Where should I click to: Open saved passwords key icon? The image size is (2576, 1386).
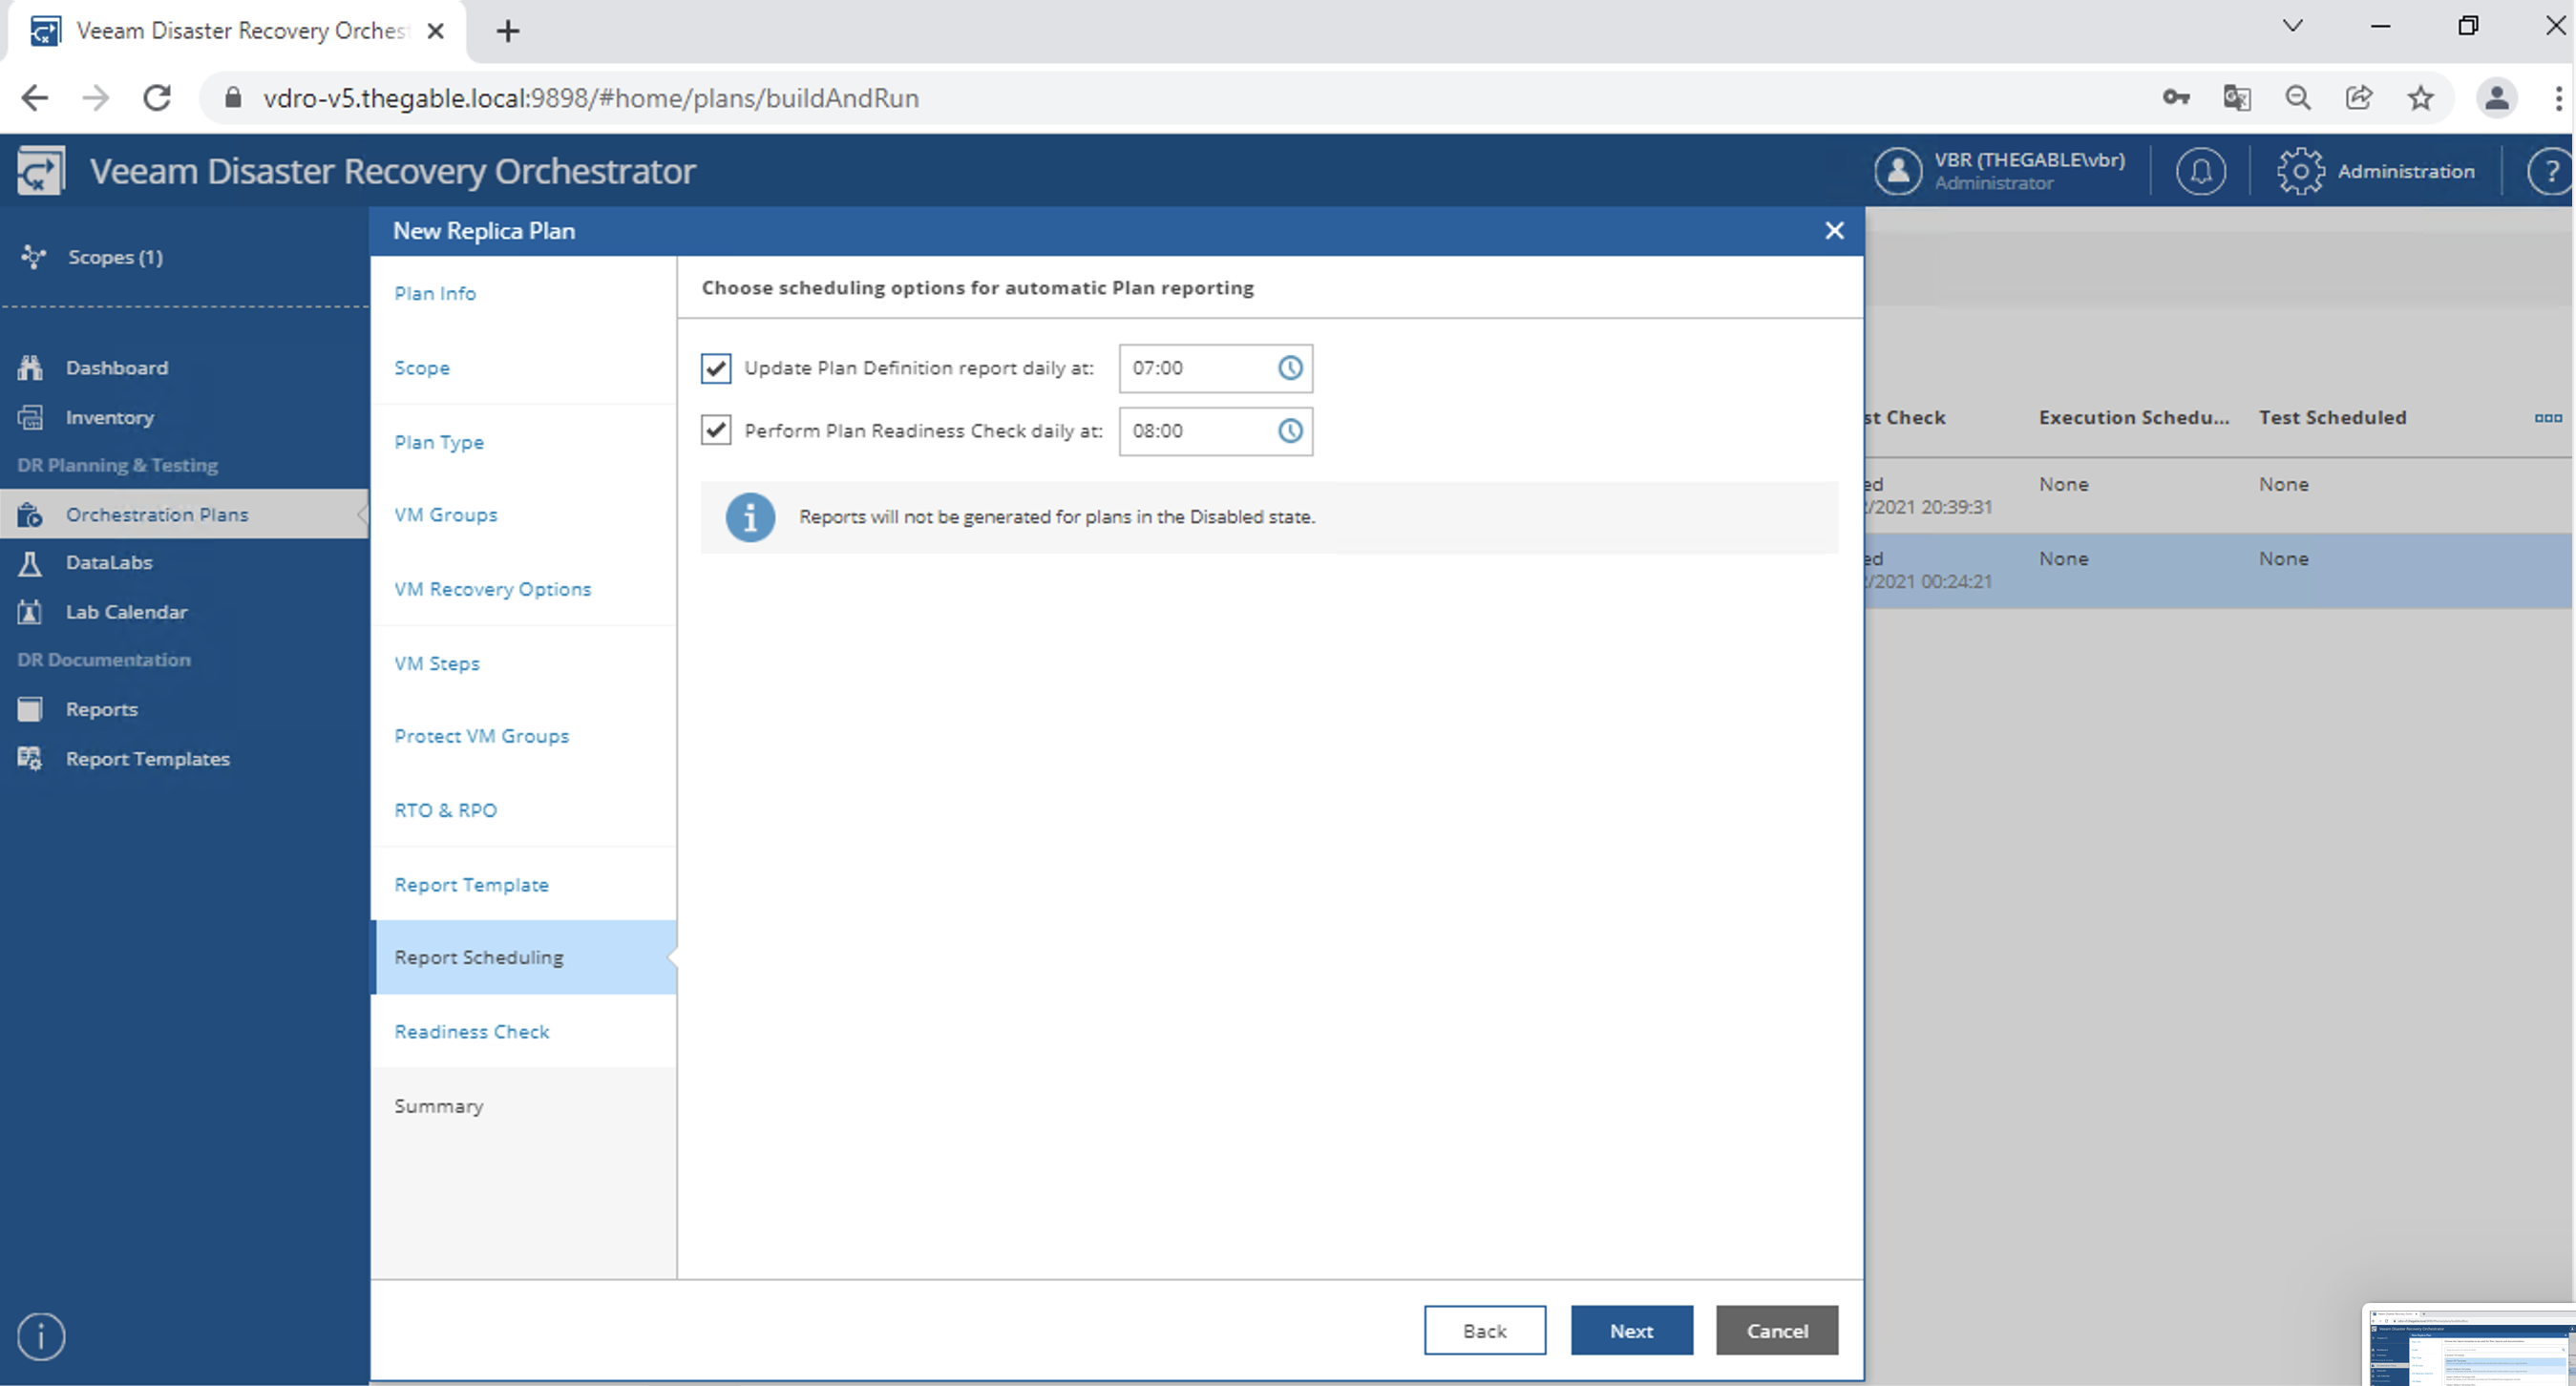[2176, 98]
